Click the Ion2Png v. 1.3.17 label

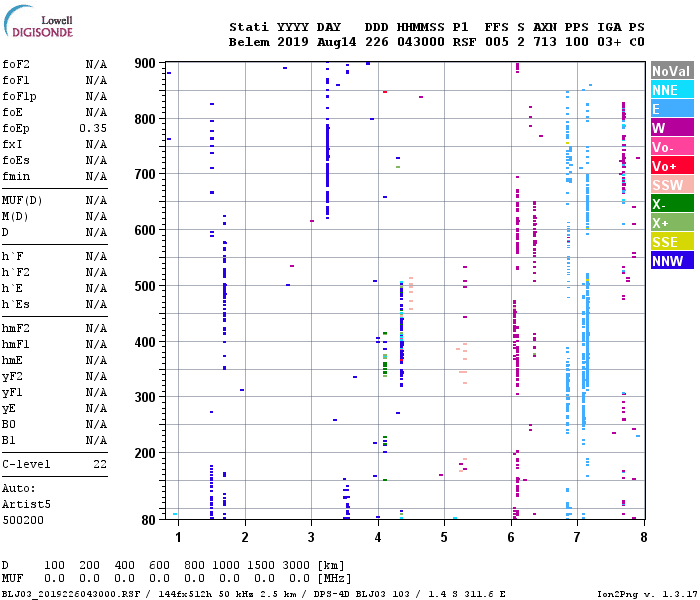pyautogui.click(x=647, y=594)
